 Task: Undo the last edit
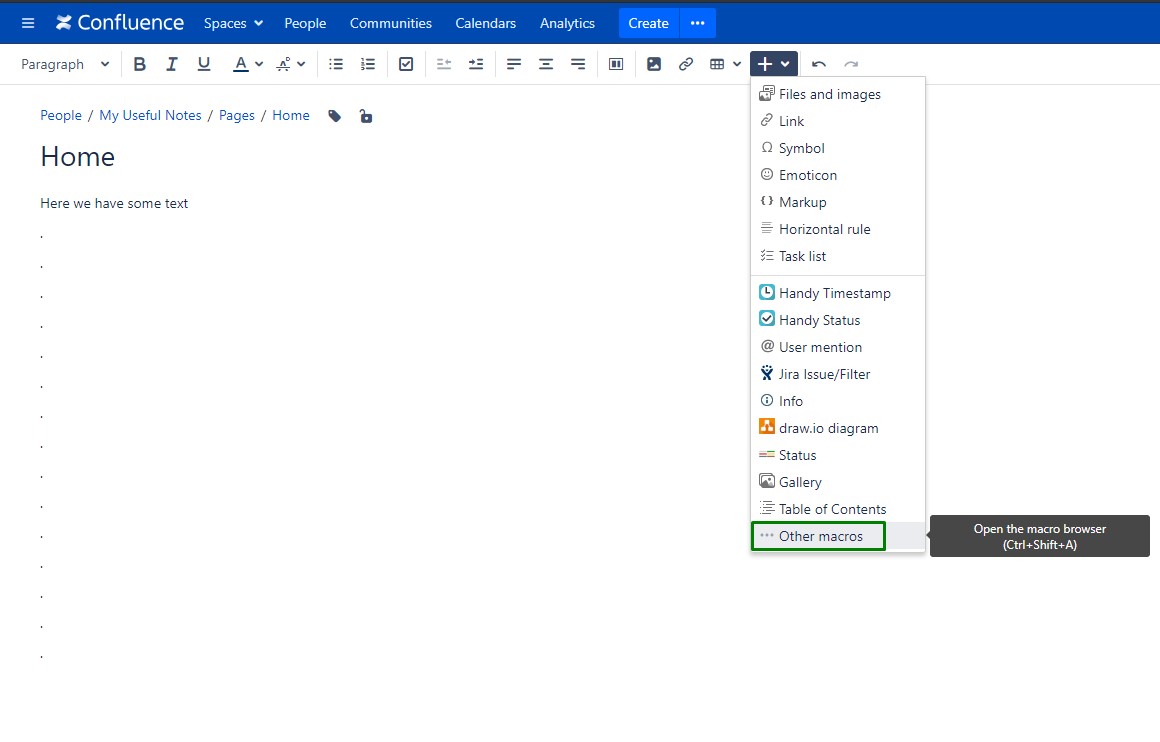click(818, 64)
